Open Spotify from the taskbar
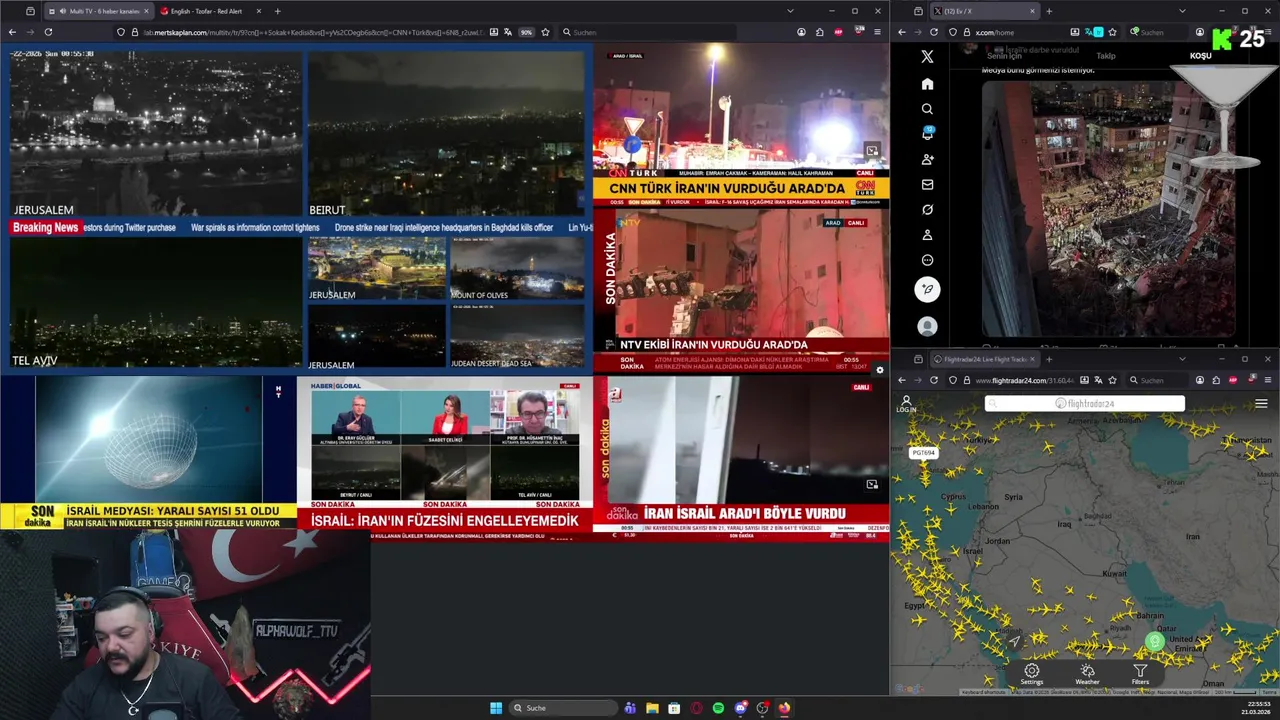Viewport: 1280px width, 720px height. click(718, 708)
